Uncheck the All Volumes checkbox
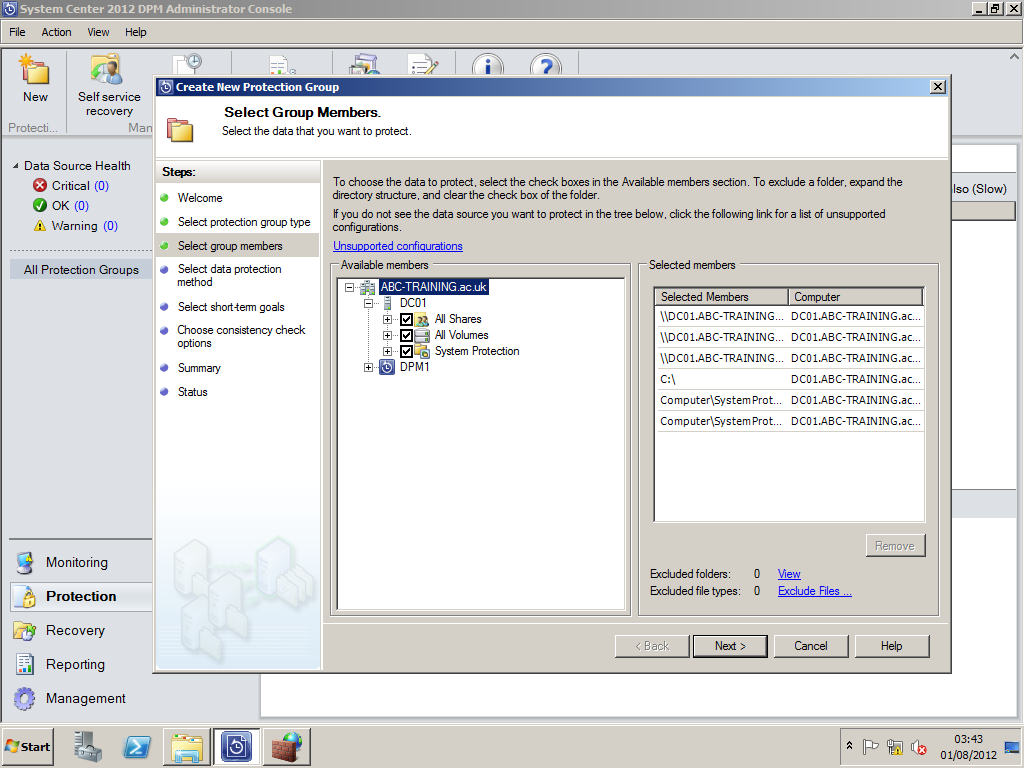This screenshot has height=768, width=1024. (406, 336)
